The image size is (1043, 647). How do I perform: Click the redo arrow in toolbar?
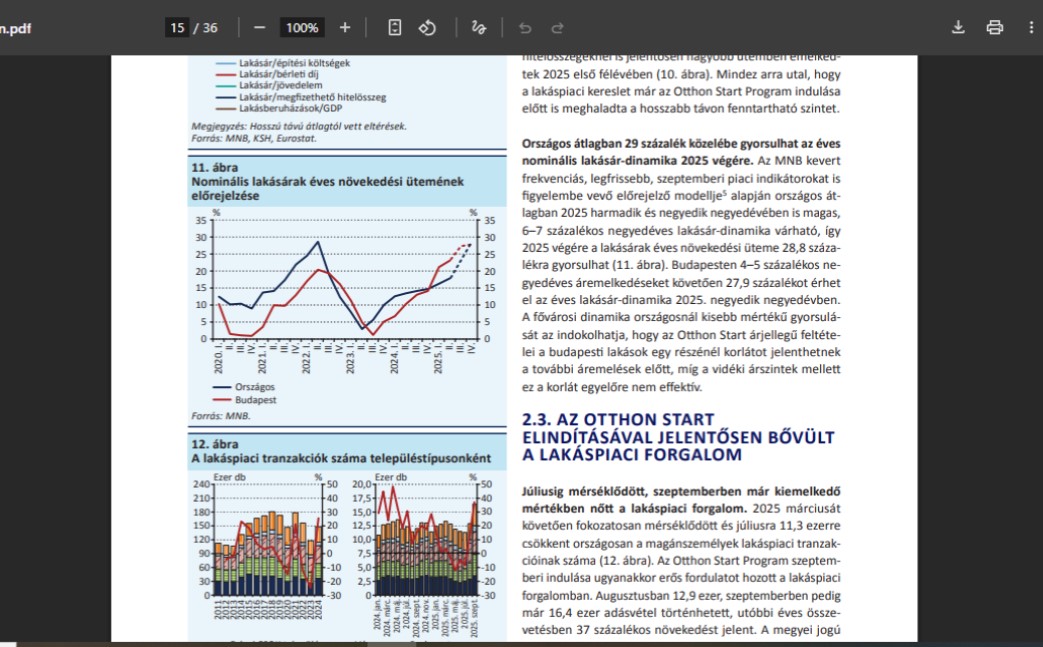coord(558,27)
